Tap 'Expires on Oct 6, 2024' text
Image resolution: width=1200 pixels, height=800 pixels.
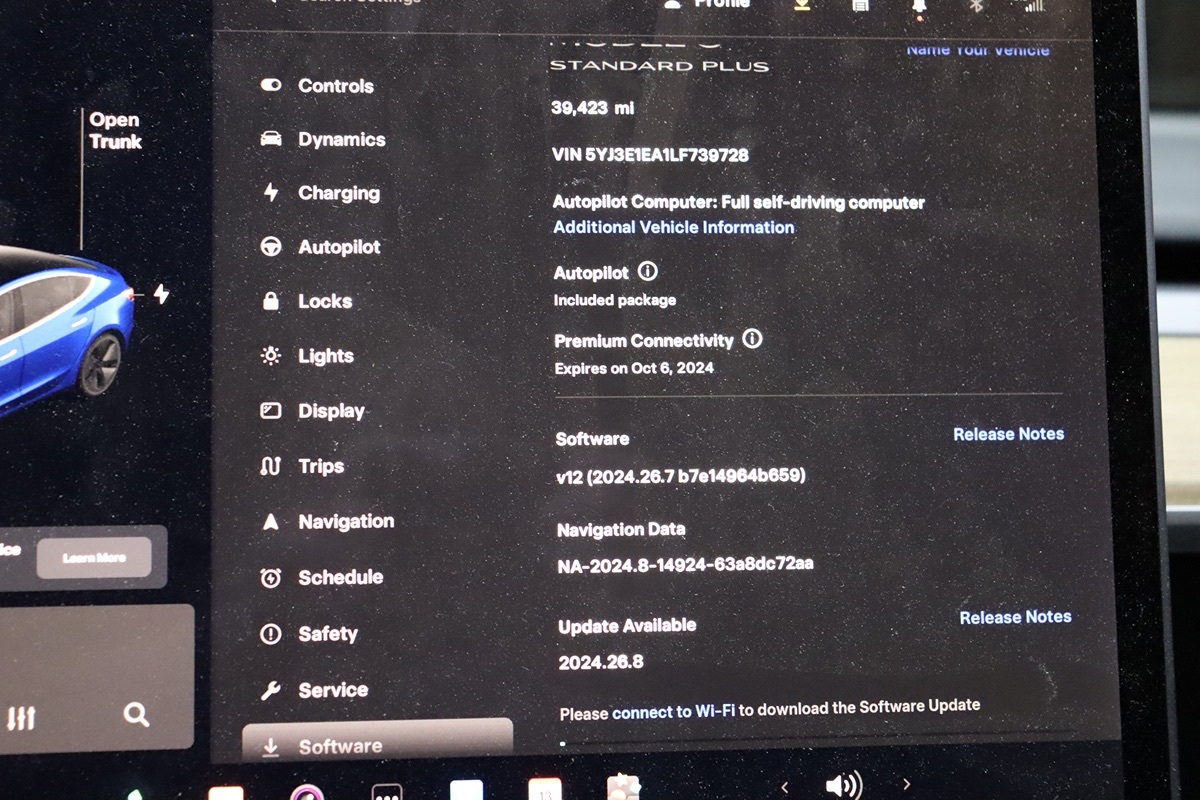coord(634,368)
